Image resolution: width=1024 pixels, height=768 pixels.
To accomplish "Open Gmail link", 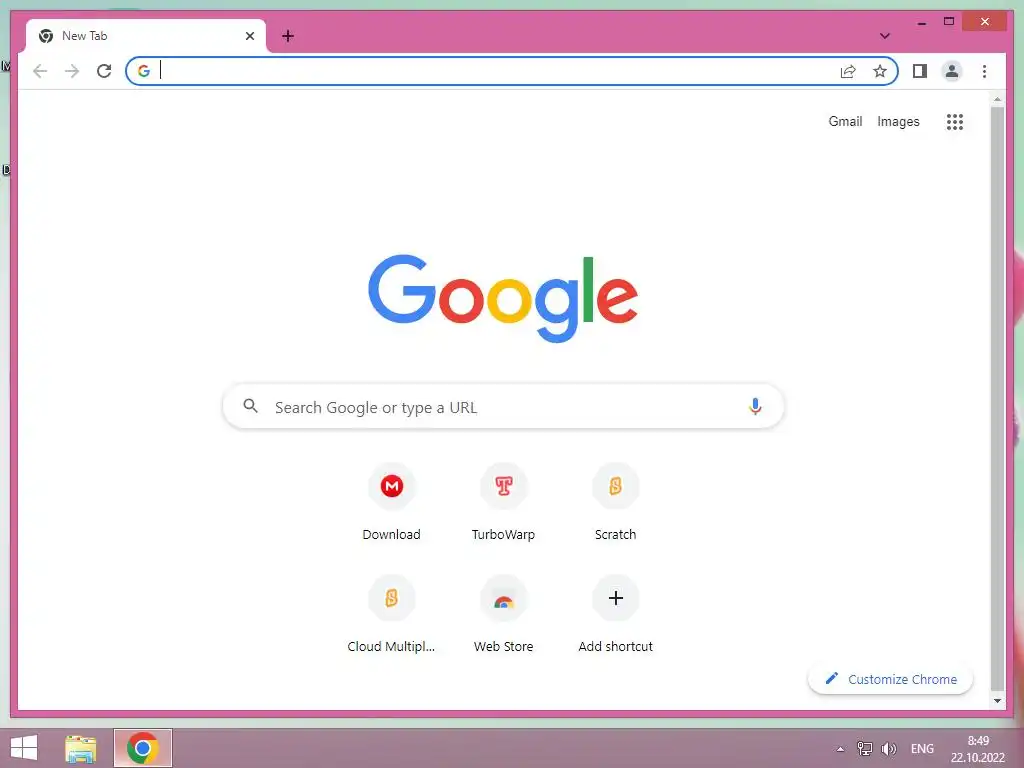I will pos(845,121).
